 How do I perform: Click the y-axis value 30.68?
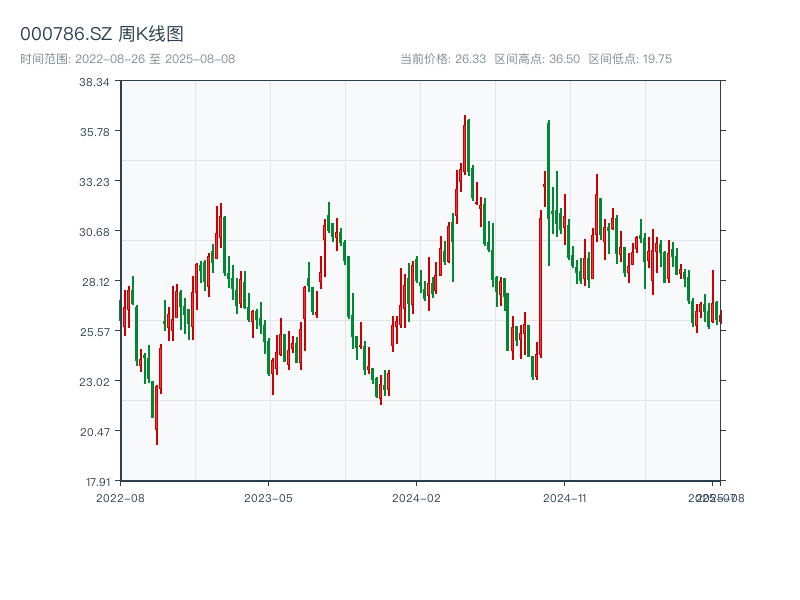tap(94, 232)
